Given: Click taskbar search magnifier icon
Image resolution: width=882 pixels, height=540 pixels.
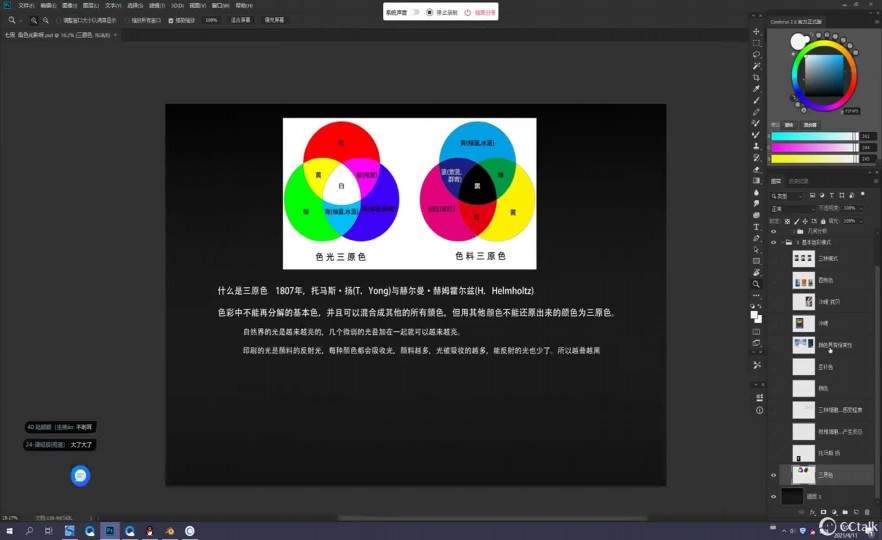Looking at the screenshot, I should pyautogui.click(x=29, y=530).
